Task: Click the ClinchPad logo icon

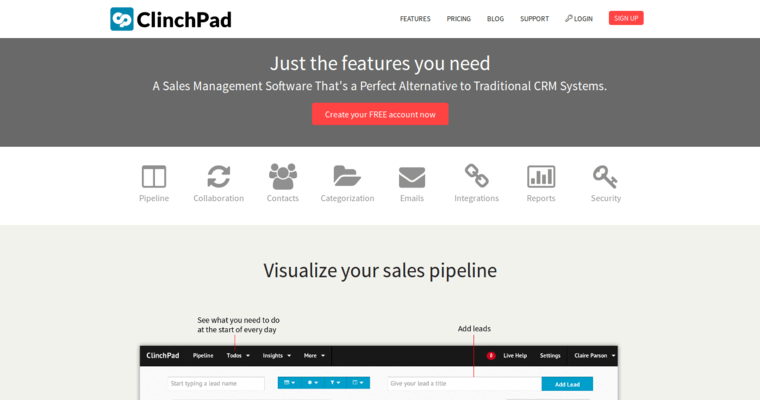Action: [x=122, y=19]
